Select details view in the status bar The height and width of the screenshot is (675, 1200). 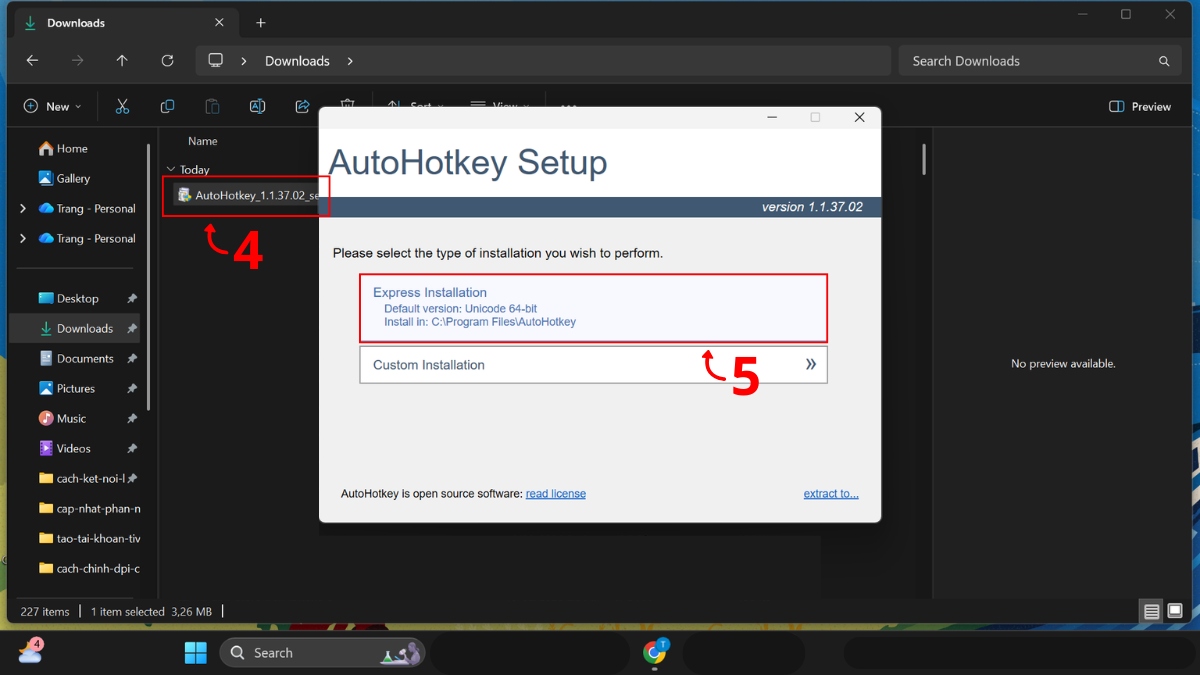click(x=1151, y=610)
